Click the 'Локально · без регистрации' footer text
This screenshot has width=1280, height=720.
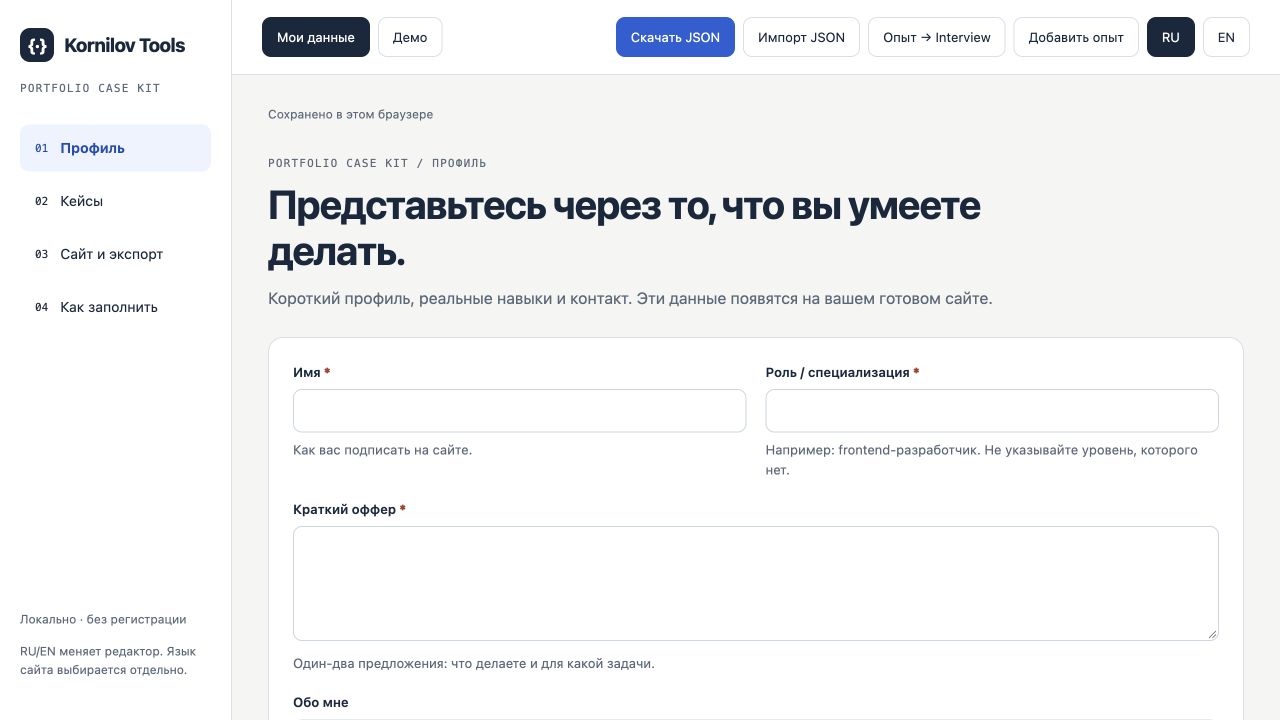(103, 619)
